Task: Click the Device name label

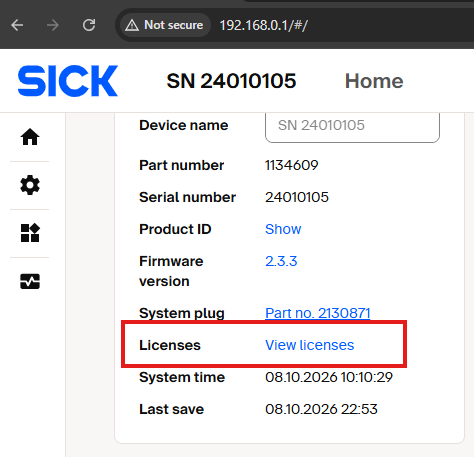Action: point(184,125)
